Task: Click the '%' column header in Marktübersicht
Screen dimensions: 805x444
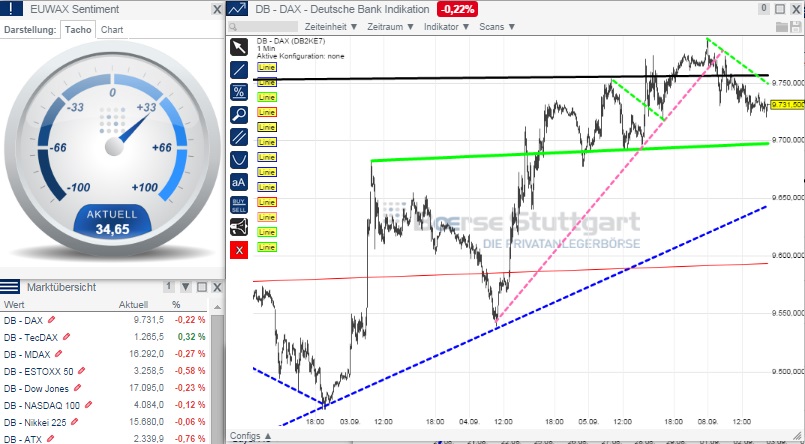Action: (x=176, y=304)
